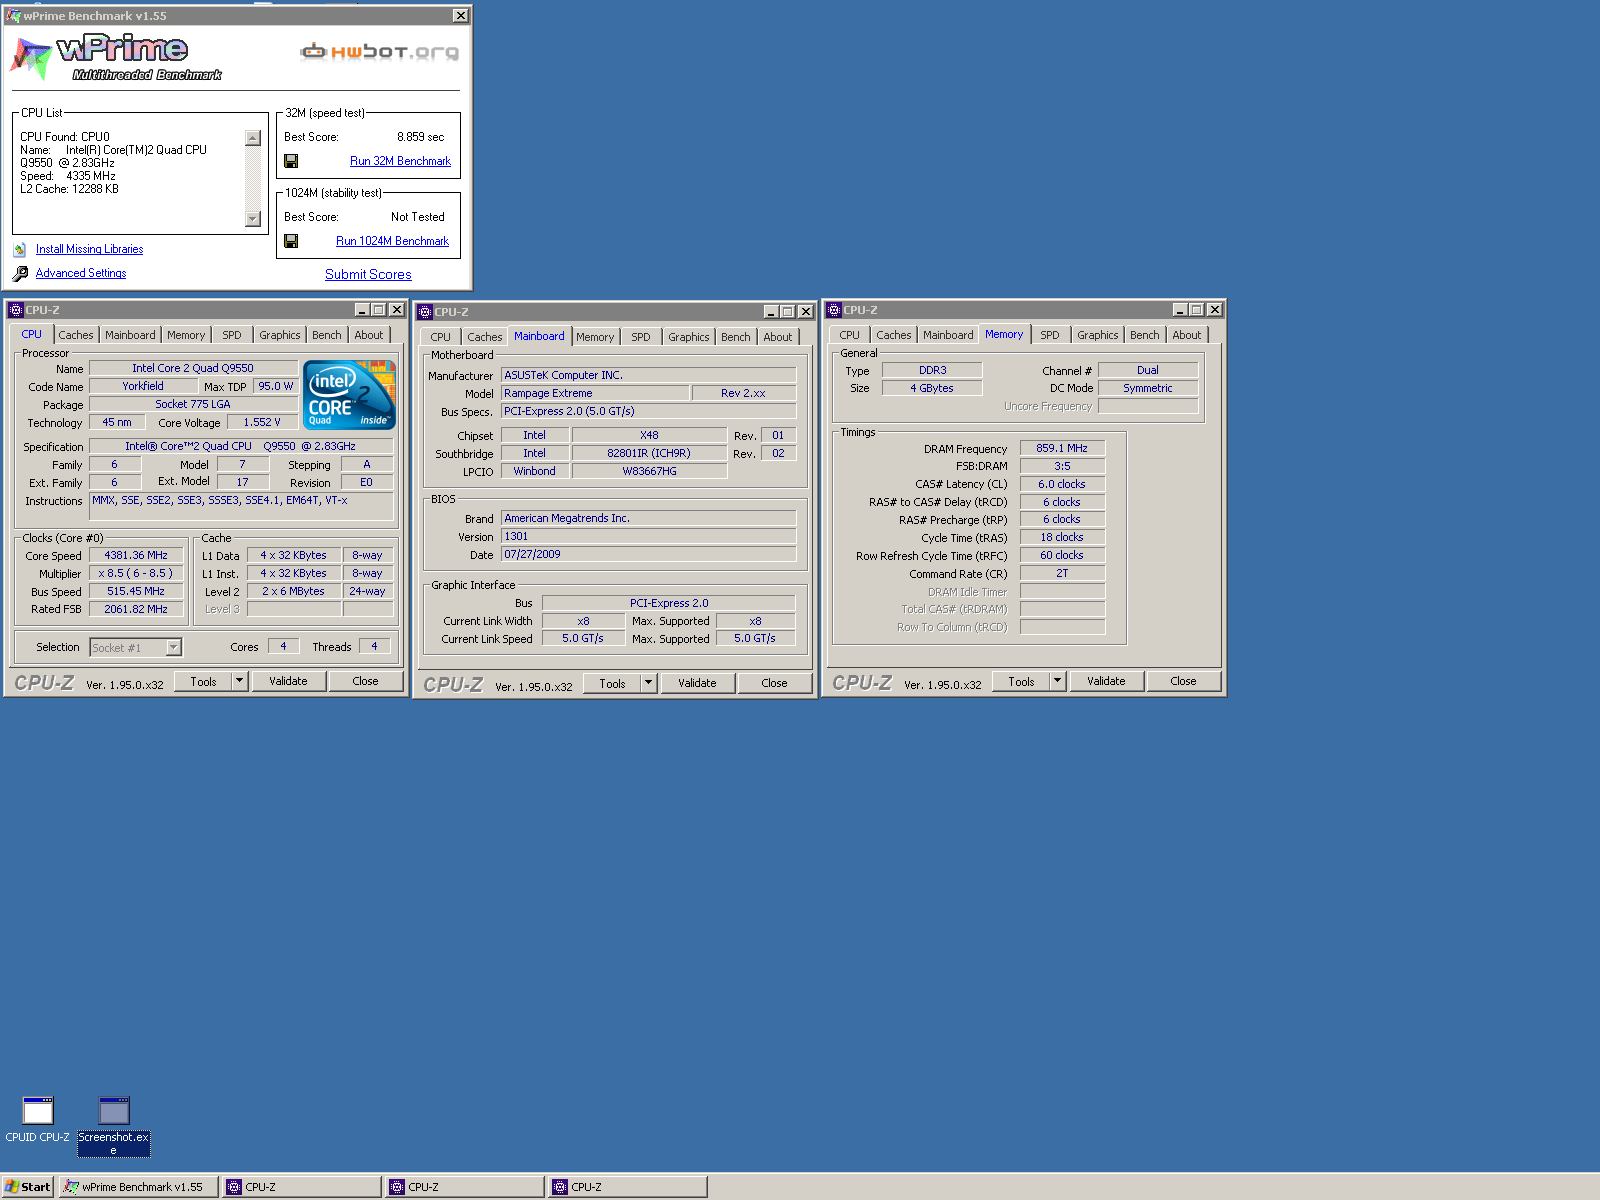
Task: Click CPU List scrollbar up arrow
Action: pyautogui.click(x=253, y=138)
